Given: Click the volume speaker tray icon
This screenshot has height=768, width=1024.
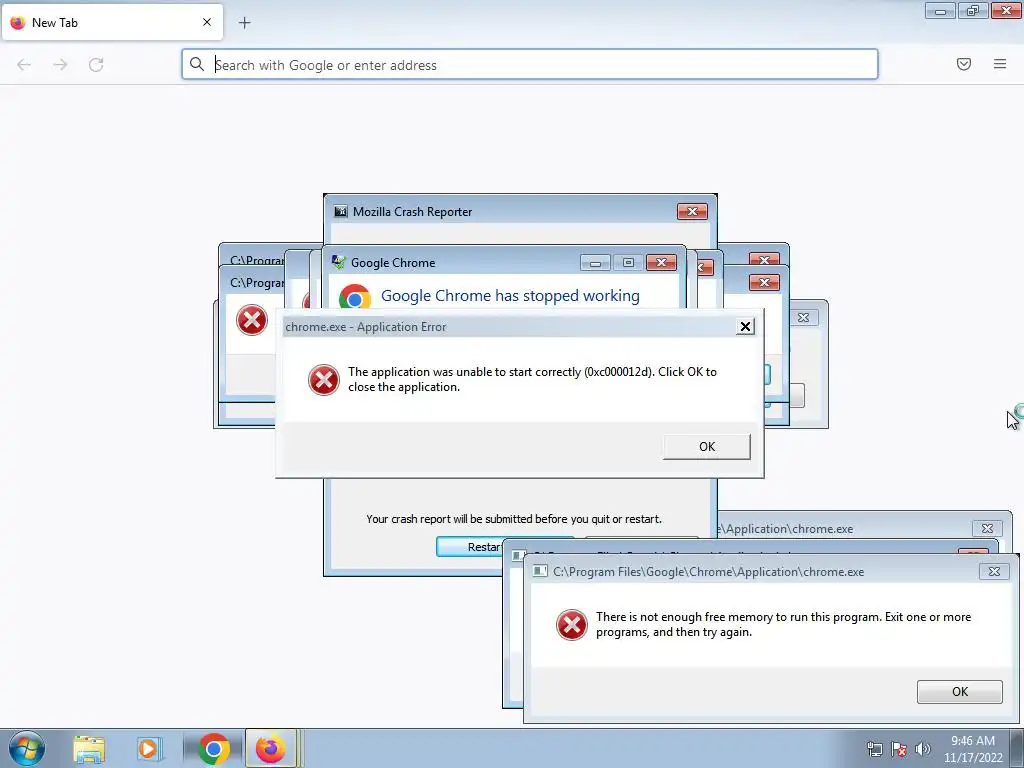Looking at the screenshot, I should [x=923, y=749].
